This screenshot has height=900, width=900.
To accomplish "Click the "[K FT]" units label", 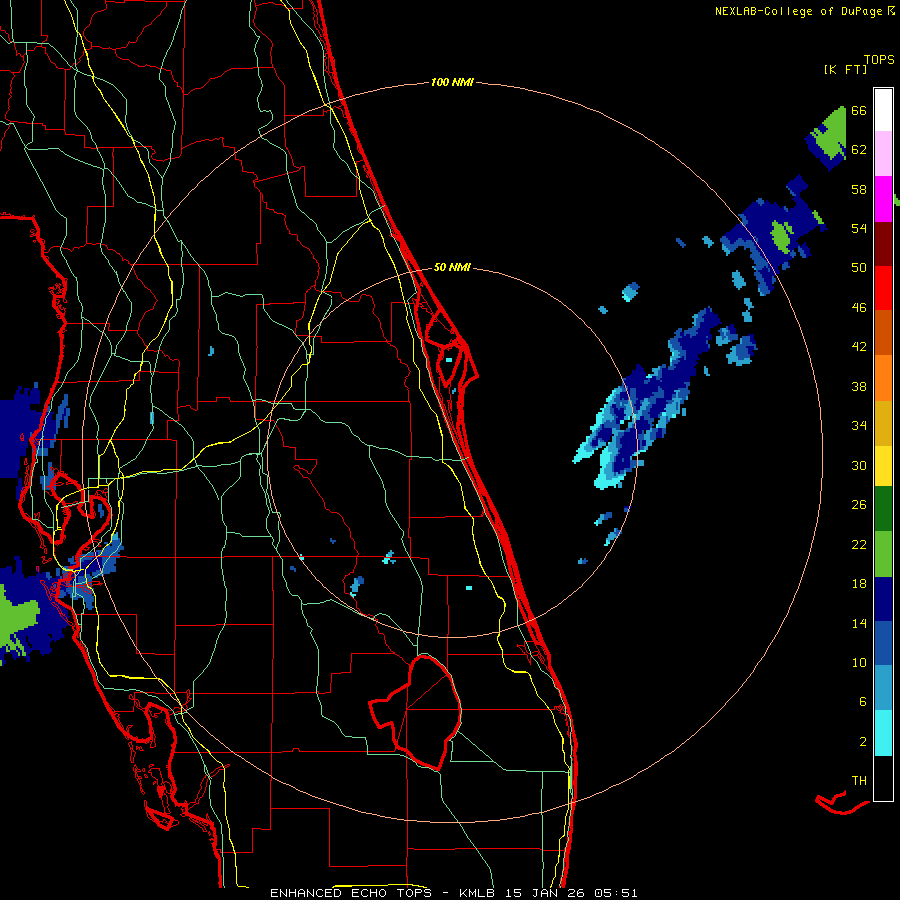I will pos(845,69).
